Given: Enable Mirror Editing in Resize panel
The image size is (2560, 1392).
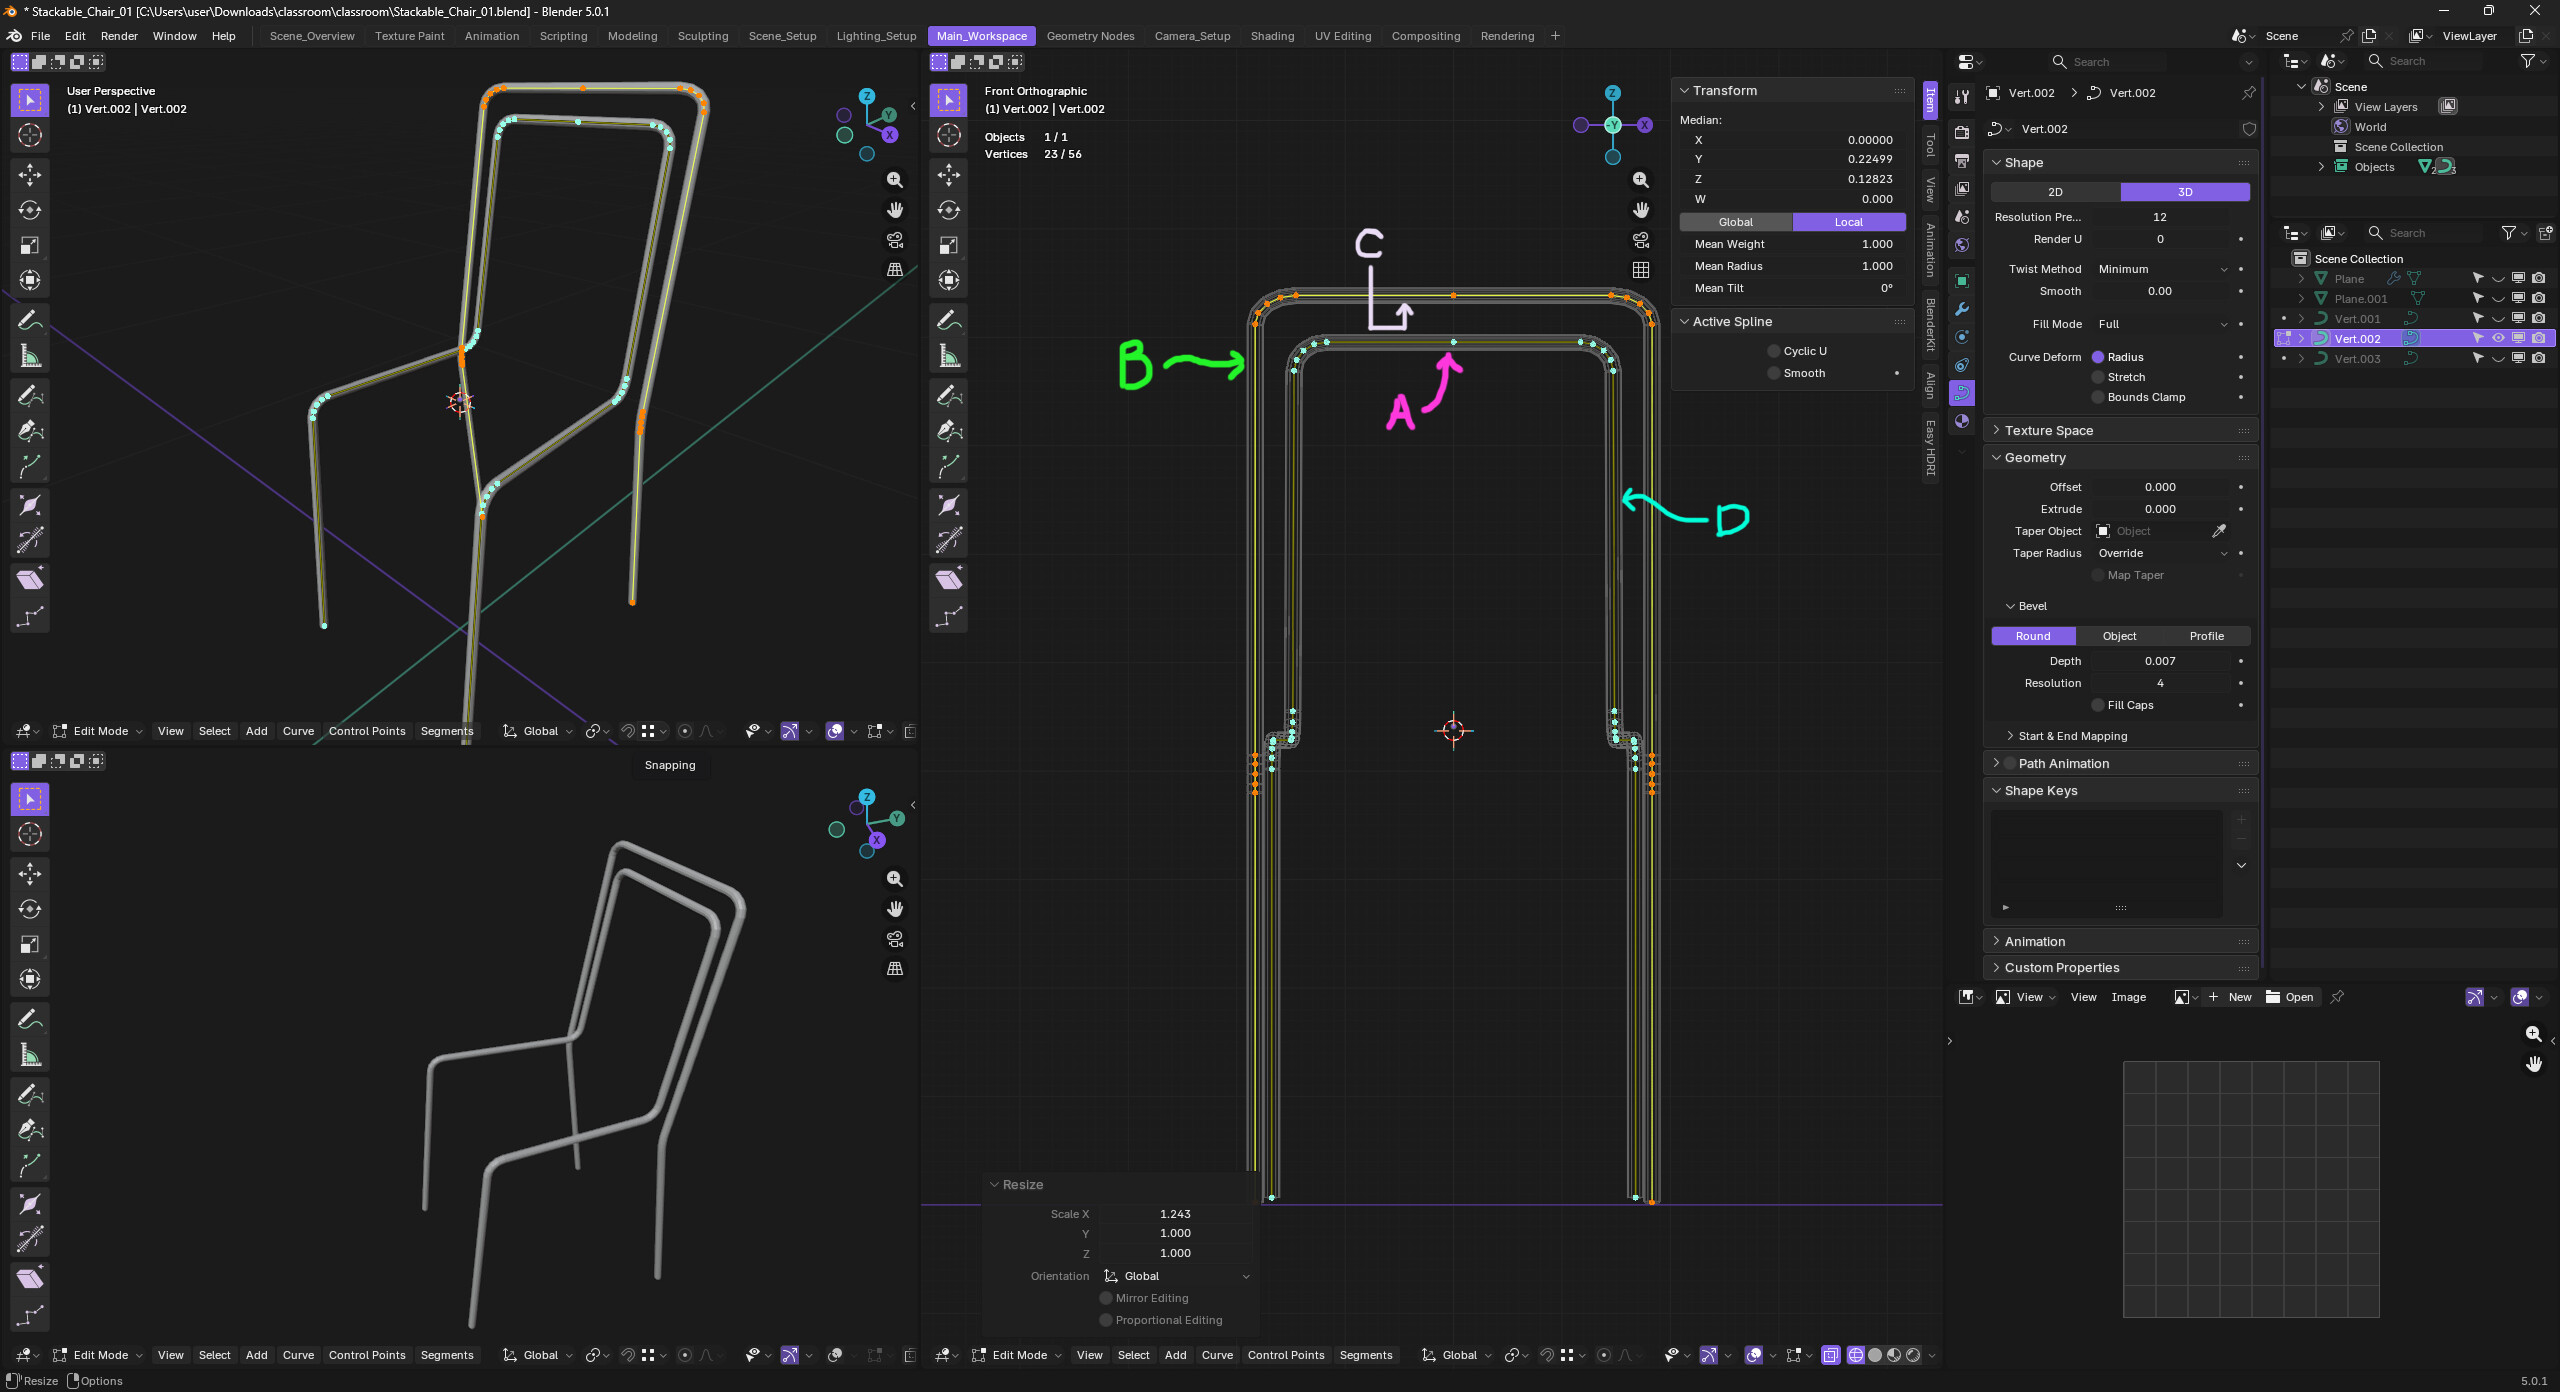Looking at the screenshot, I should pos(1106,1298).
